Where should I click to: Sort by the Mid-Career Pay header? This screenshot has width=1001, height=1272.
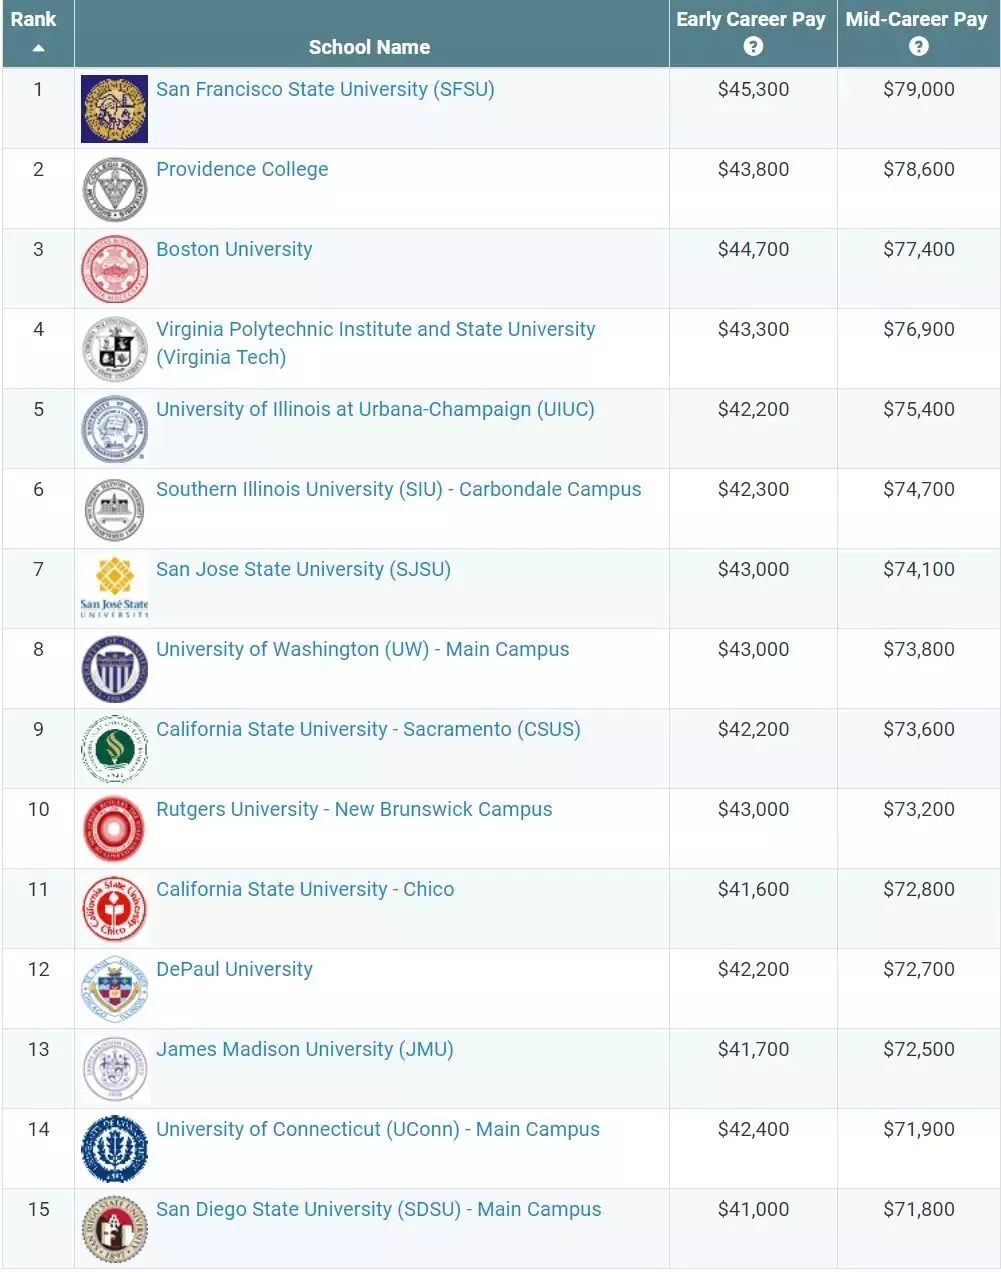pos(916,19)
